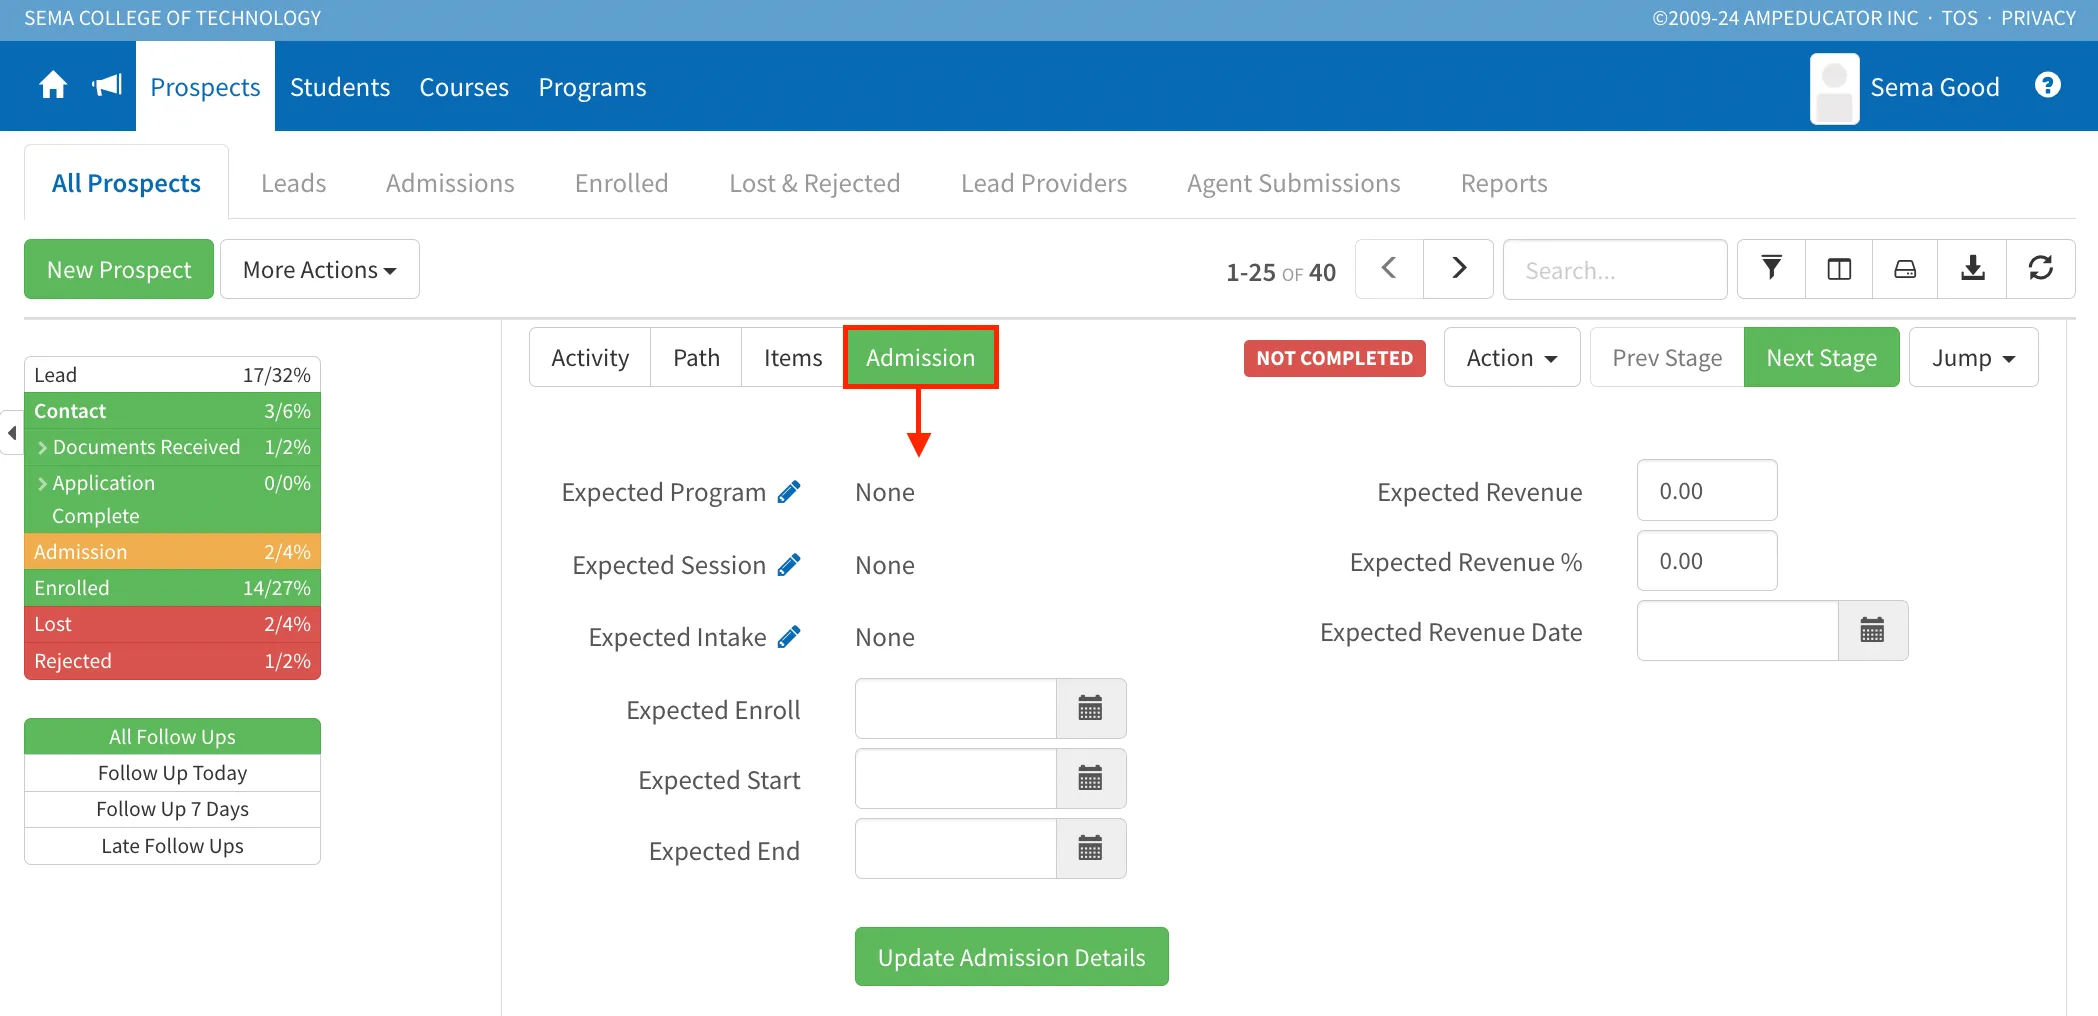Select Late Follow Ups filter
The image size is (2098, 1016).
(x=172, y=846)
